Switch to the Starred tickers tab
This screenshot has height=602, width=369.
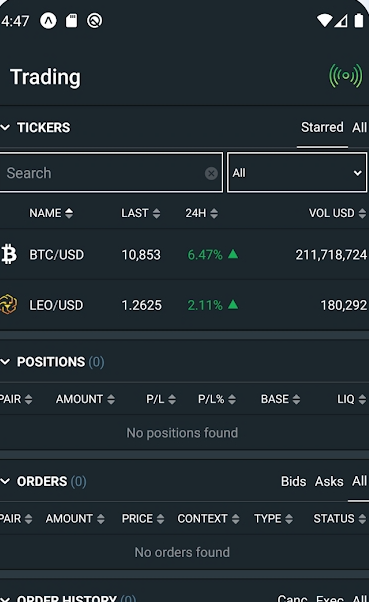pyautogui.click(x=322, y=127)
